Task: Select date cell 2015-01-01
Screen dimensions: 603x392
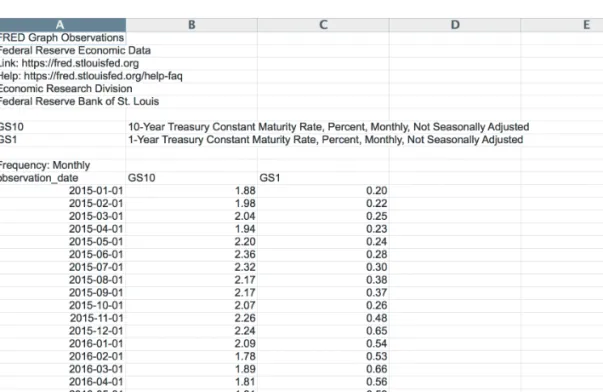Action: pos(63,190)
